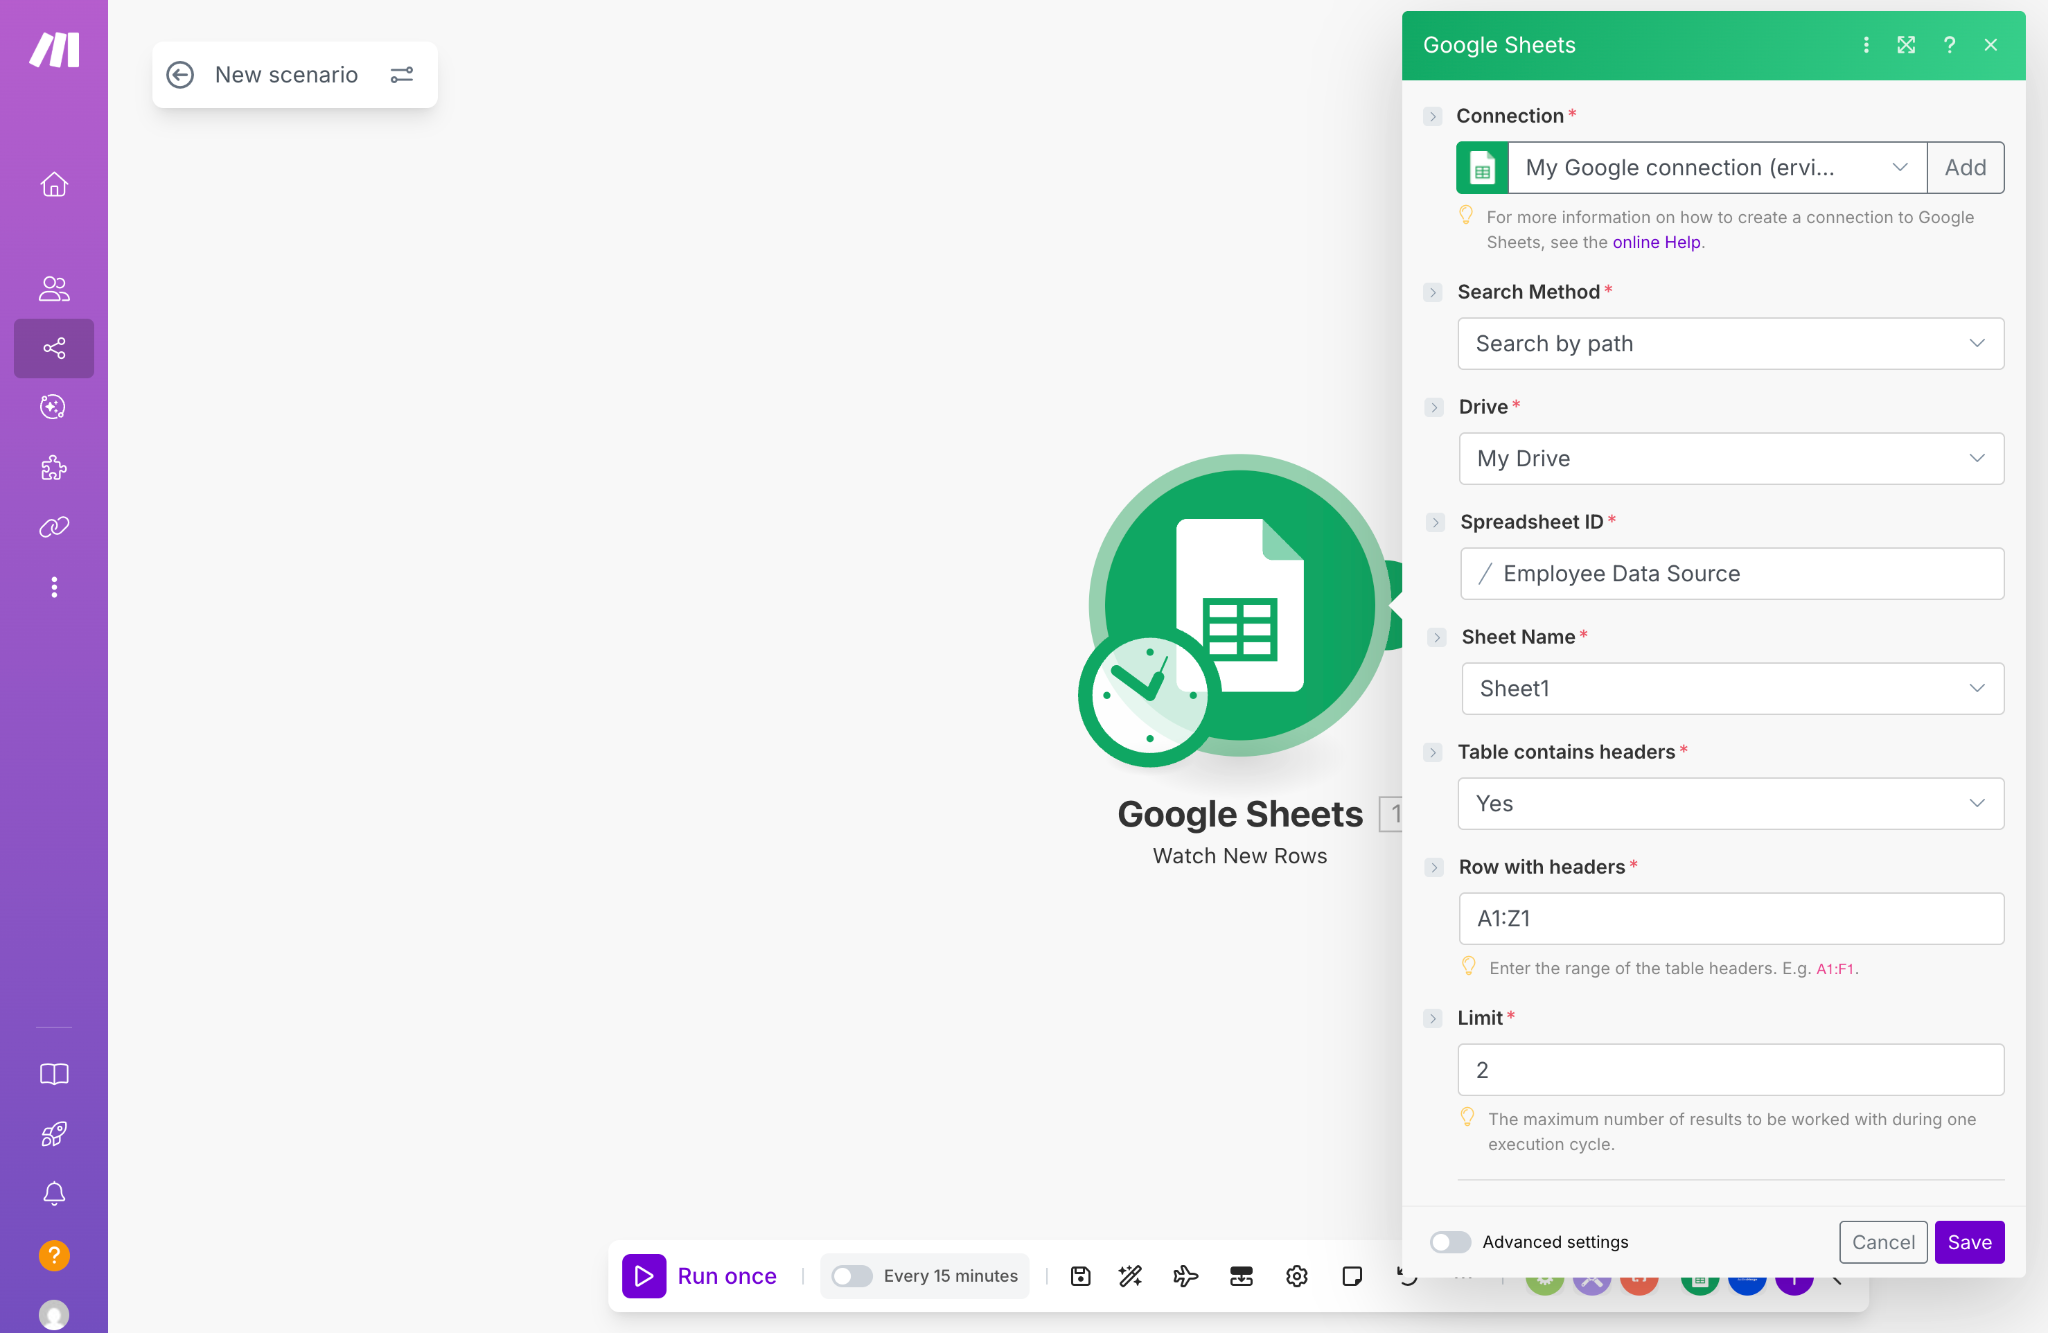Open the Google Sheets panel options menu
This screenshot has height=1333, width=2048.
point(1865,45)
